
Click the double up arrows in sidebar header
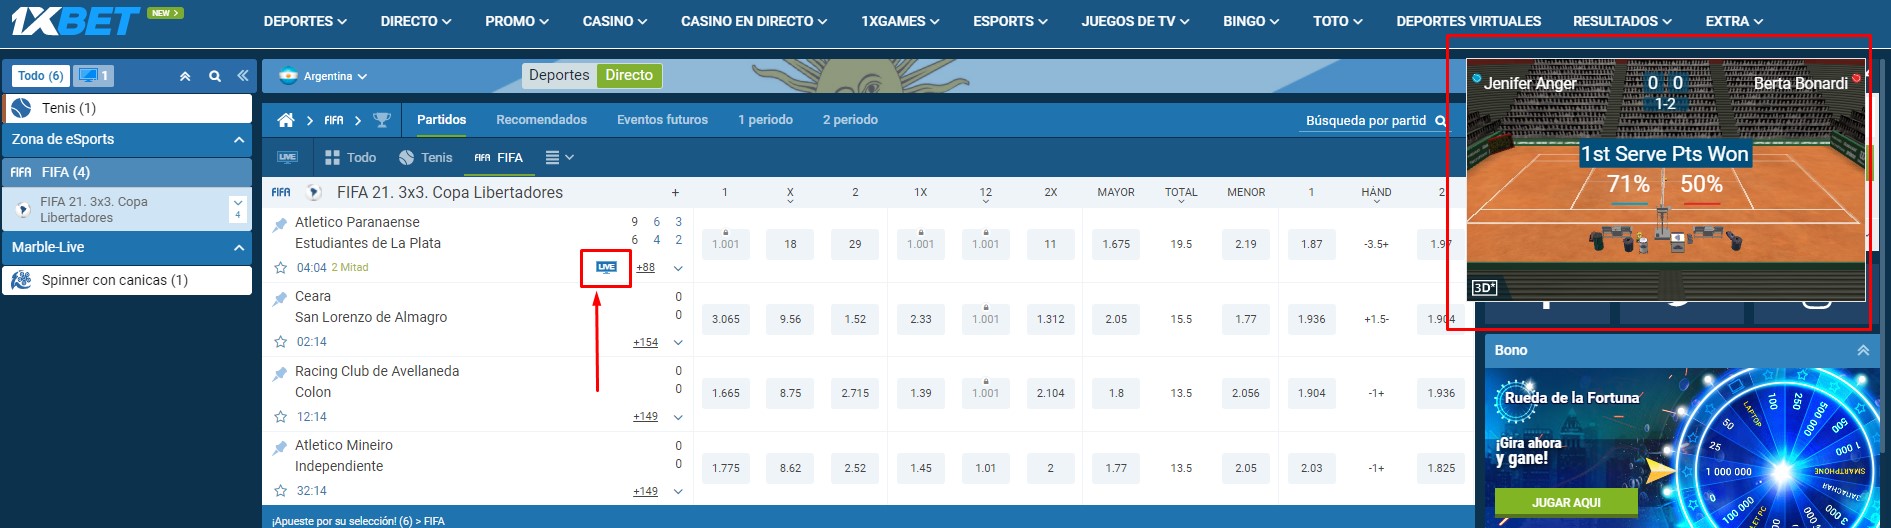pos(185,76)
